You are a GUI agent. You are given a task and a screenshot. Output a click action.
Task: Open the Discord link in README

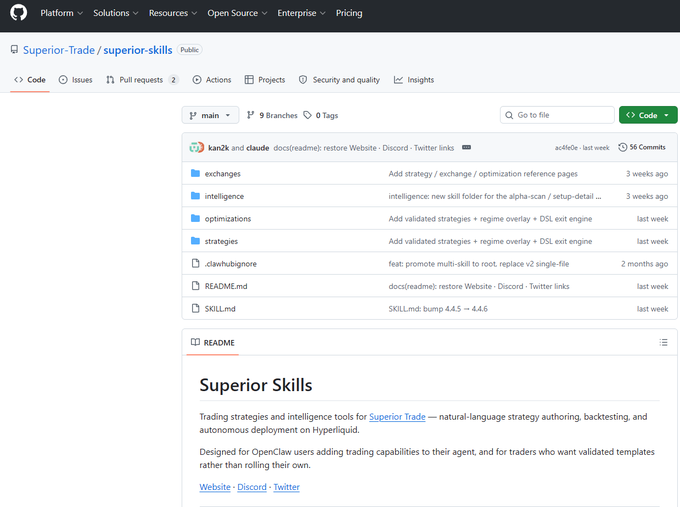coord(252,487)
